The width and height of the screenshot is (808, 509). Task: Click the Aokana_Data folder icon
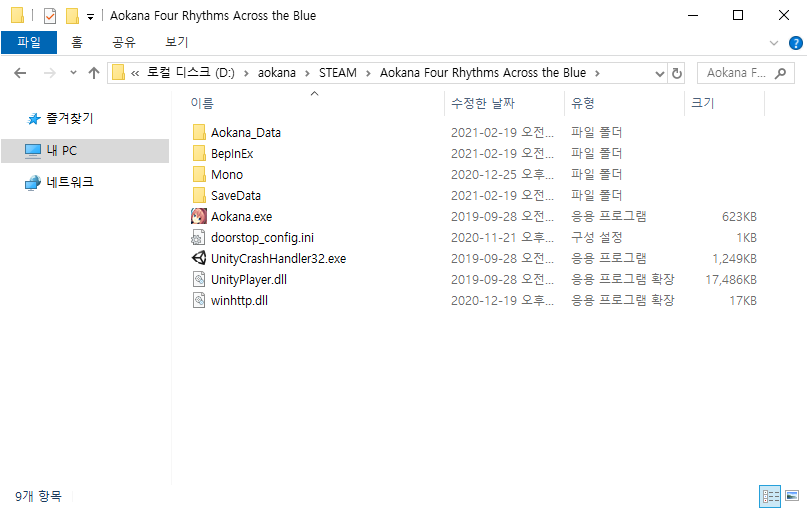199,132
